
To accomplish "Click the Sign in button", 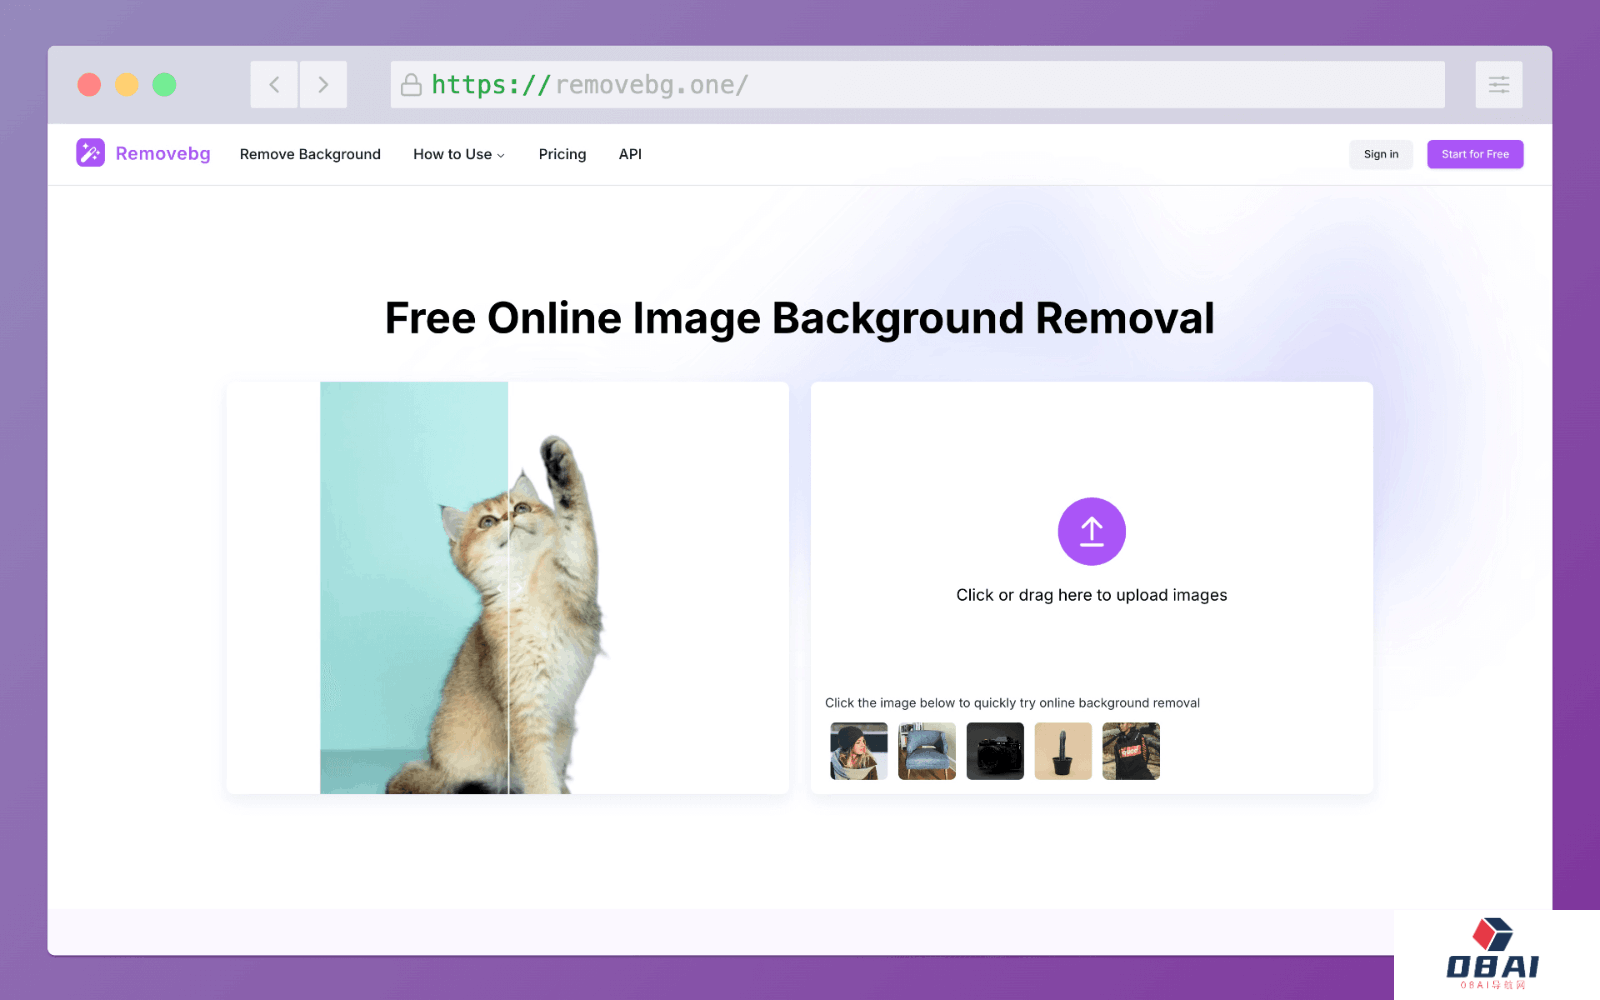I will click(x=1380, y=154).
